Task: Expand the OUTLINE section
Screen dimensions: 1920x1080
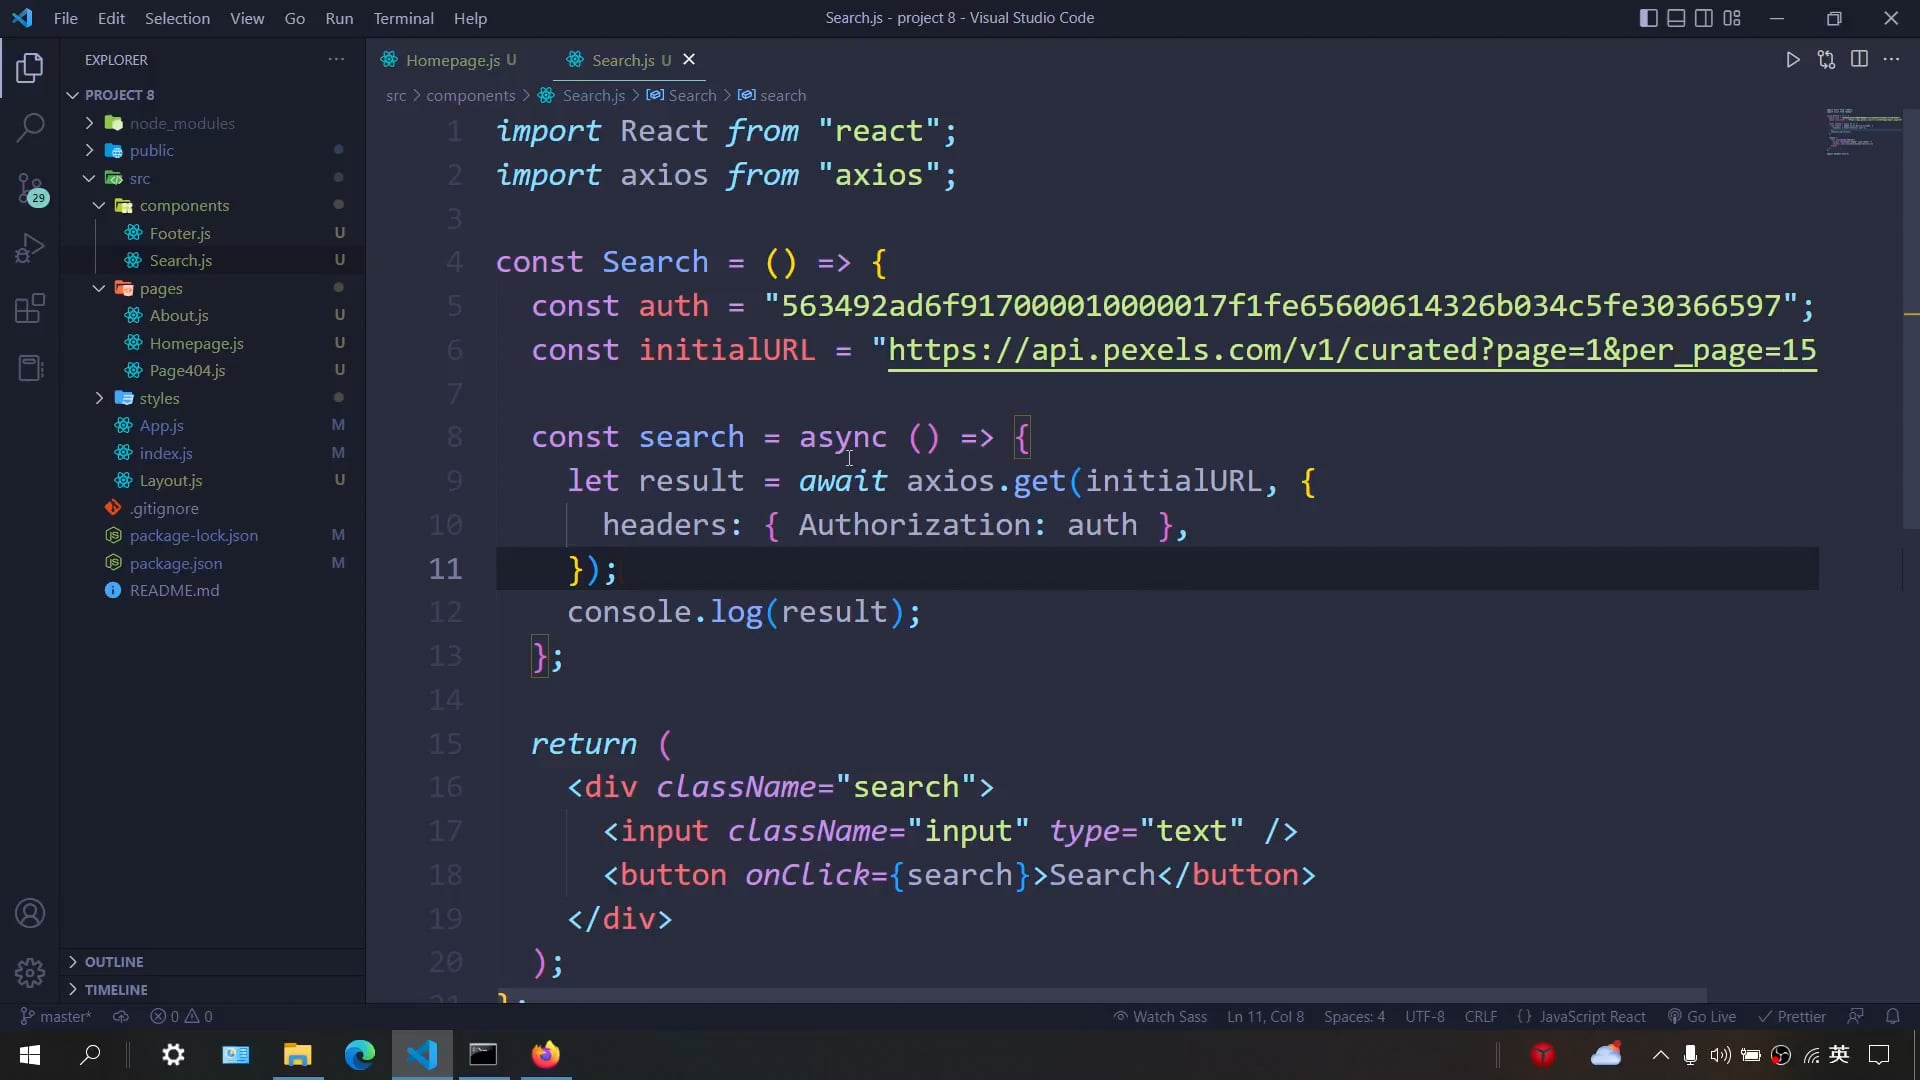Action: click(x=114, y=962)
